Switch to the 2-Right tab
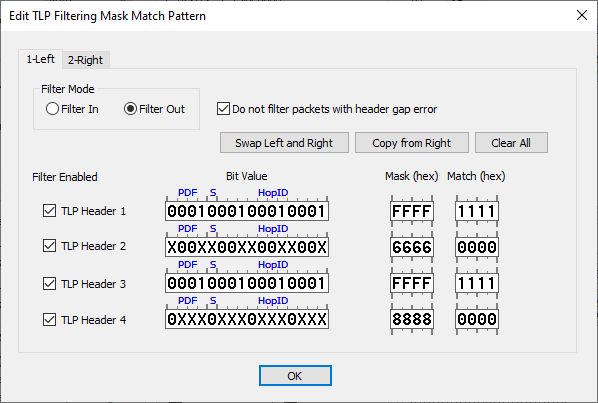Image resolution: width=598 pixels, height=403 pixels. click(86, 60)
